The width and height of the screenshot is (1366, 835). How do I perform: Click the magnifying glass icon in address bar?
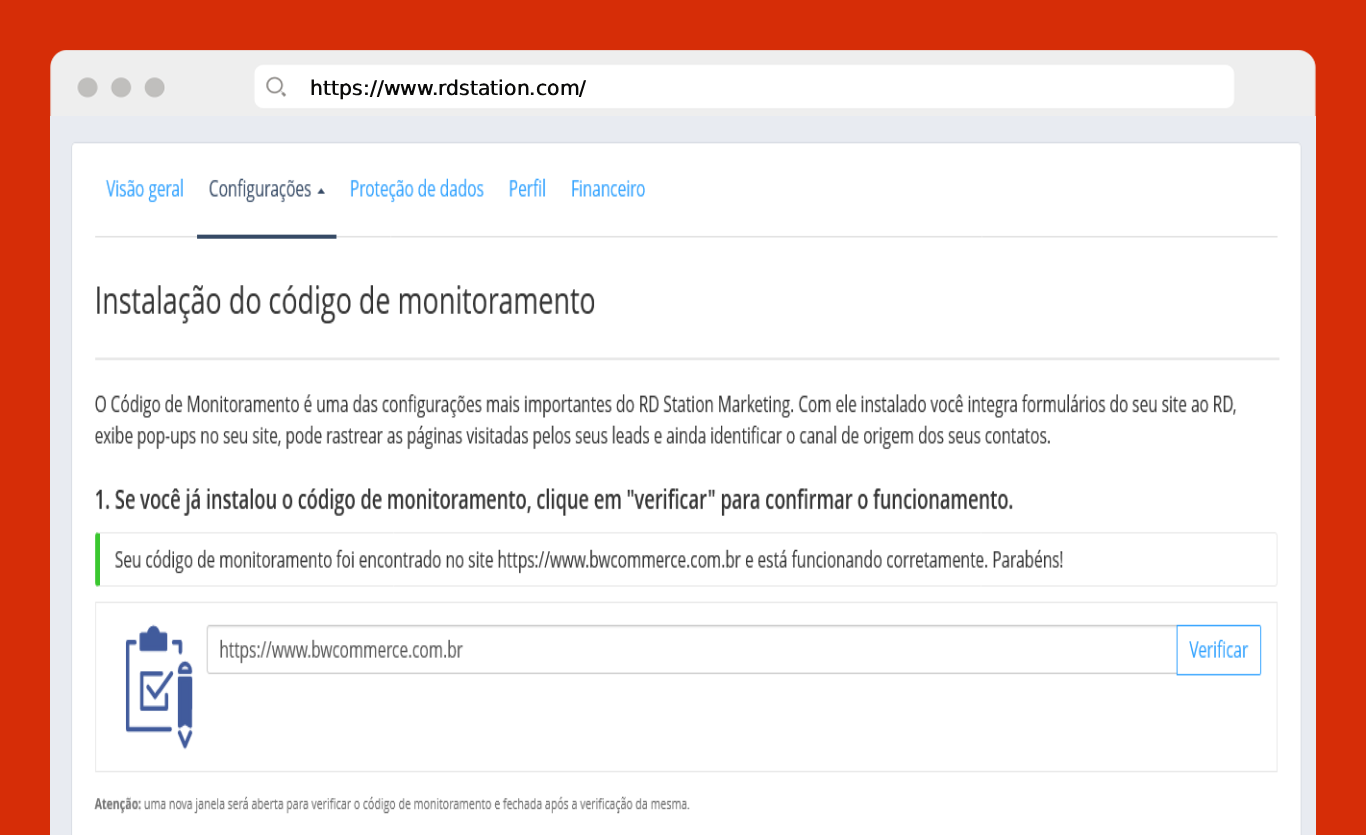[x=276, y=87]
